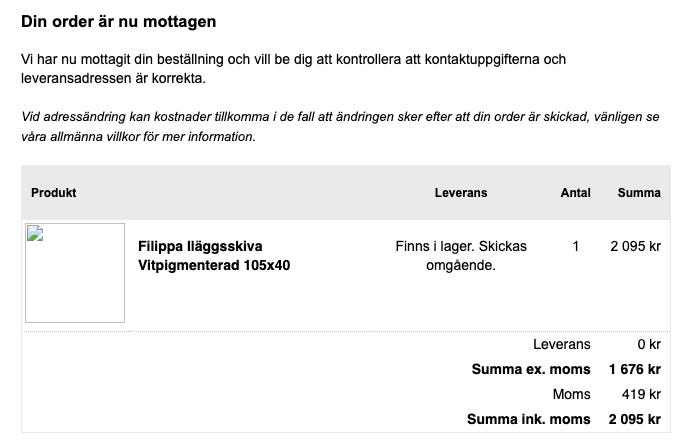Click the Leverans label in the totals section

click(x=561, y=344)
